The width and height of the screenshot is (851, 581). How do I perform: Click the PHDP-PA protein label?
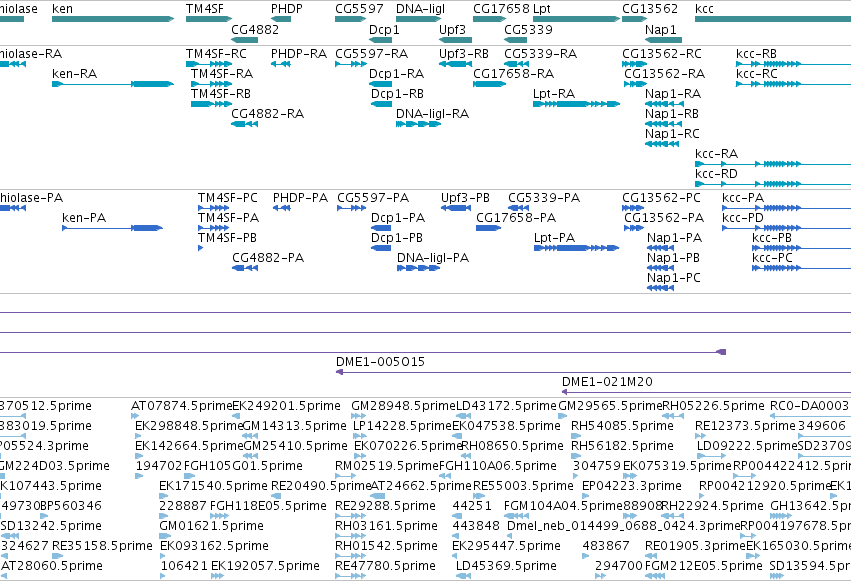point(300,197)
